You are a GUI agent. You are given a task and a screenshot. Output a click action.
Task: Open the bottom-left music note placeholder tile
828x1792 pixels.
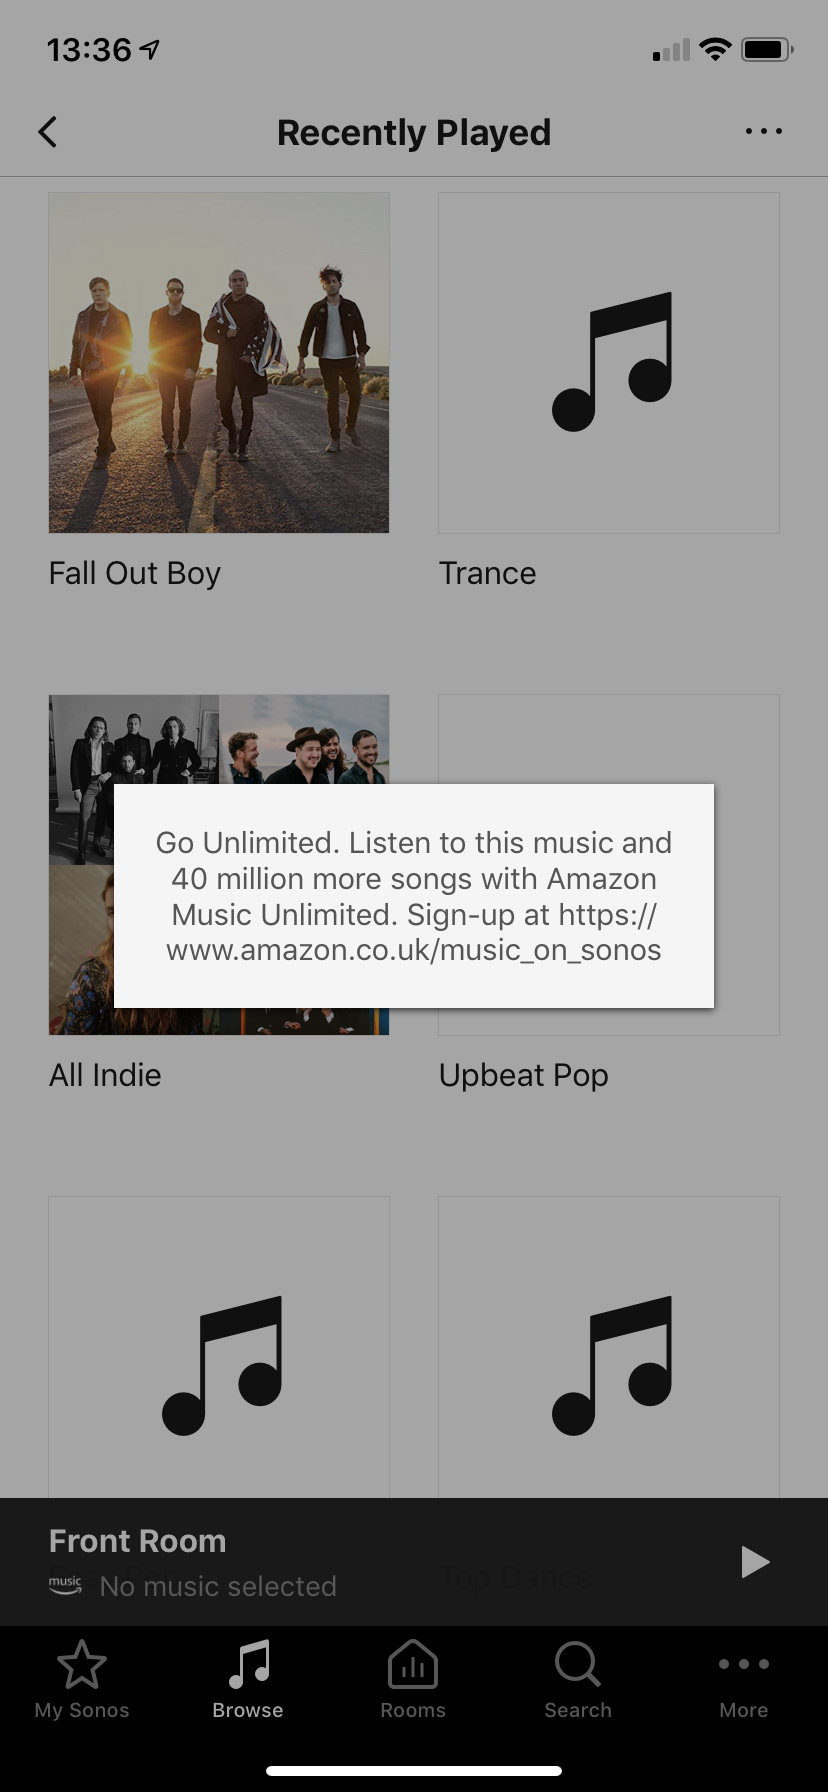219,1347
